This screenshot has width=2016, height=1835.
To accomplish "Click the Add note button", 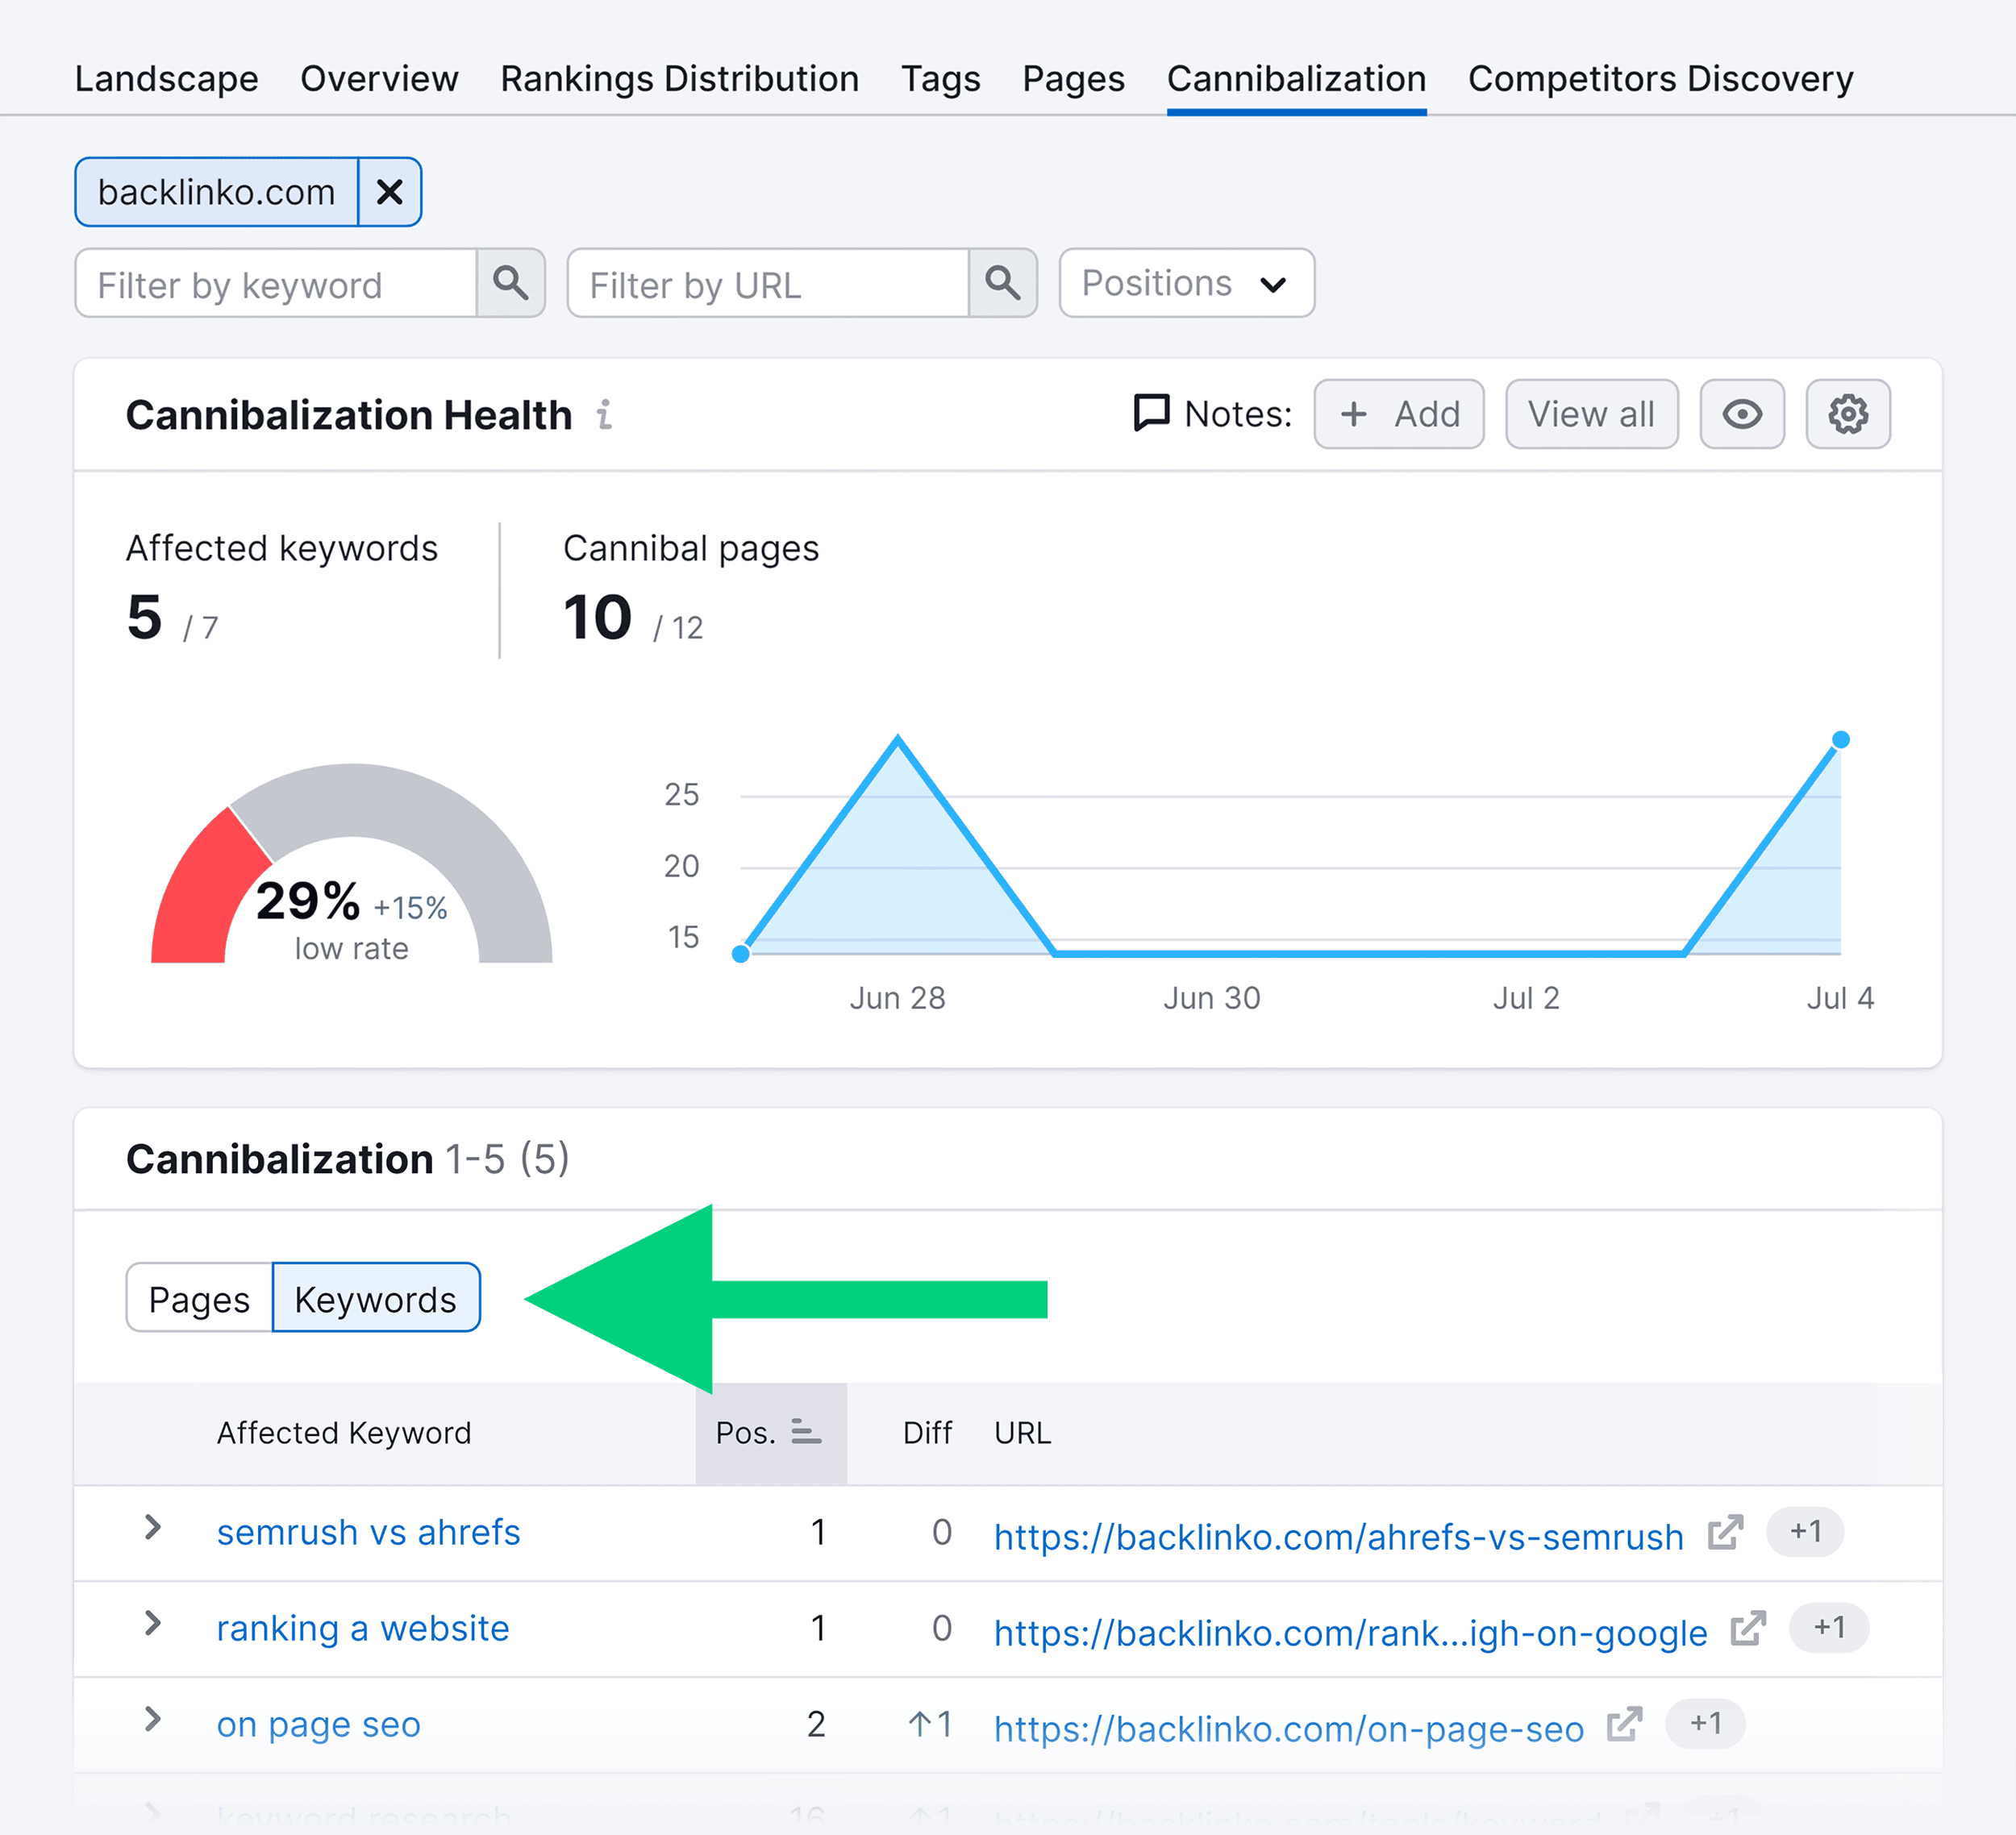I will point(1398,414).
